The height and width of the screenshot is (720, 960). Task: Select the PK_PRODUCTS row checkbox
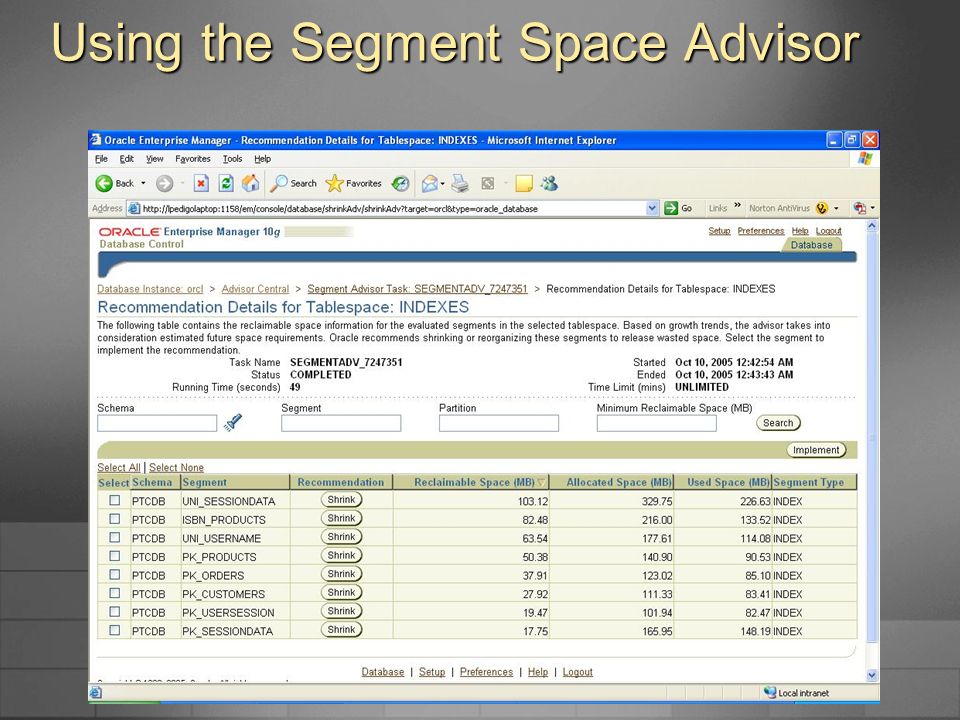pyautogui.click(x=114, y=556)
